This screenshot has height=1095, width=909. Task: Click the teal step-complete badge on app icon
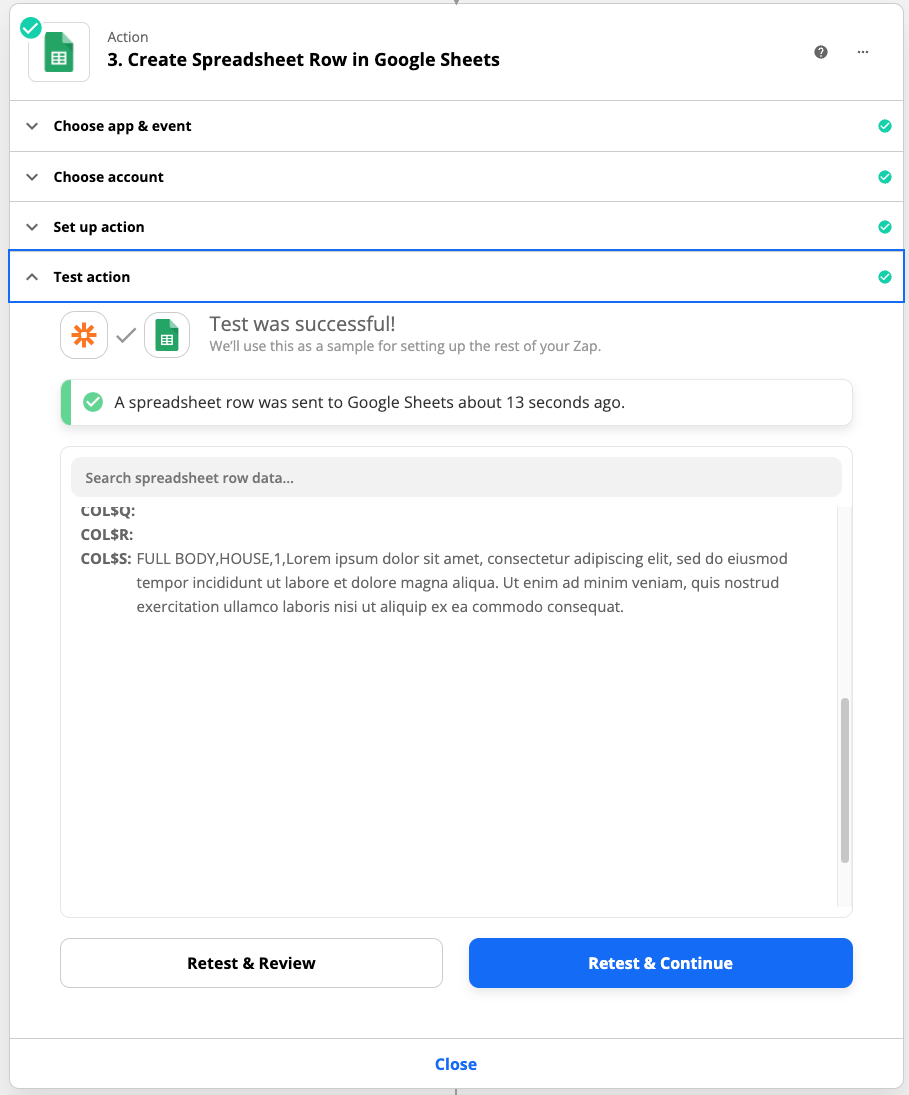point(30,28)
